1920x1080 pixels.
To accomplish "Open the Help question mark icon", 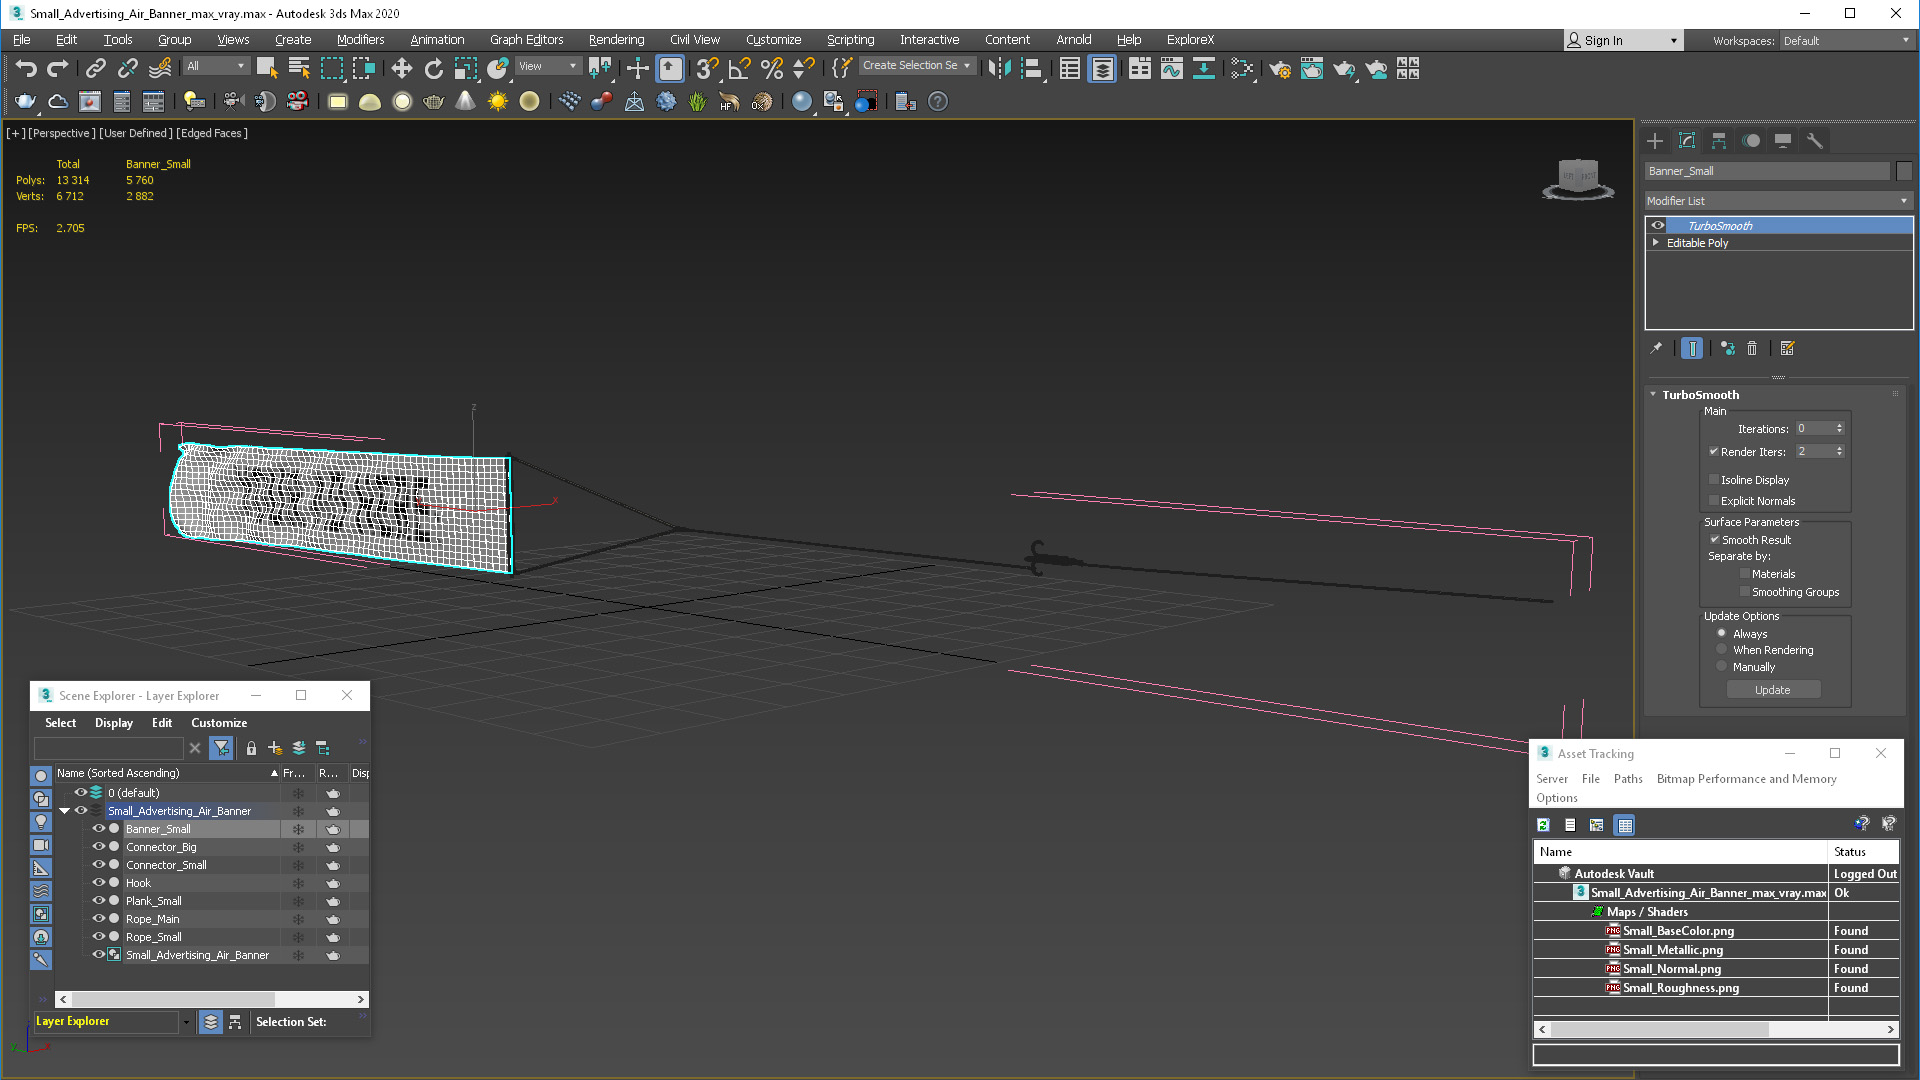I will coord(937,101).
